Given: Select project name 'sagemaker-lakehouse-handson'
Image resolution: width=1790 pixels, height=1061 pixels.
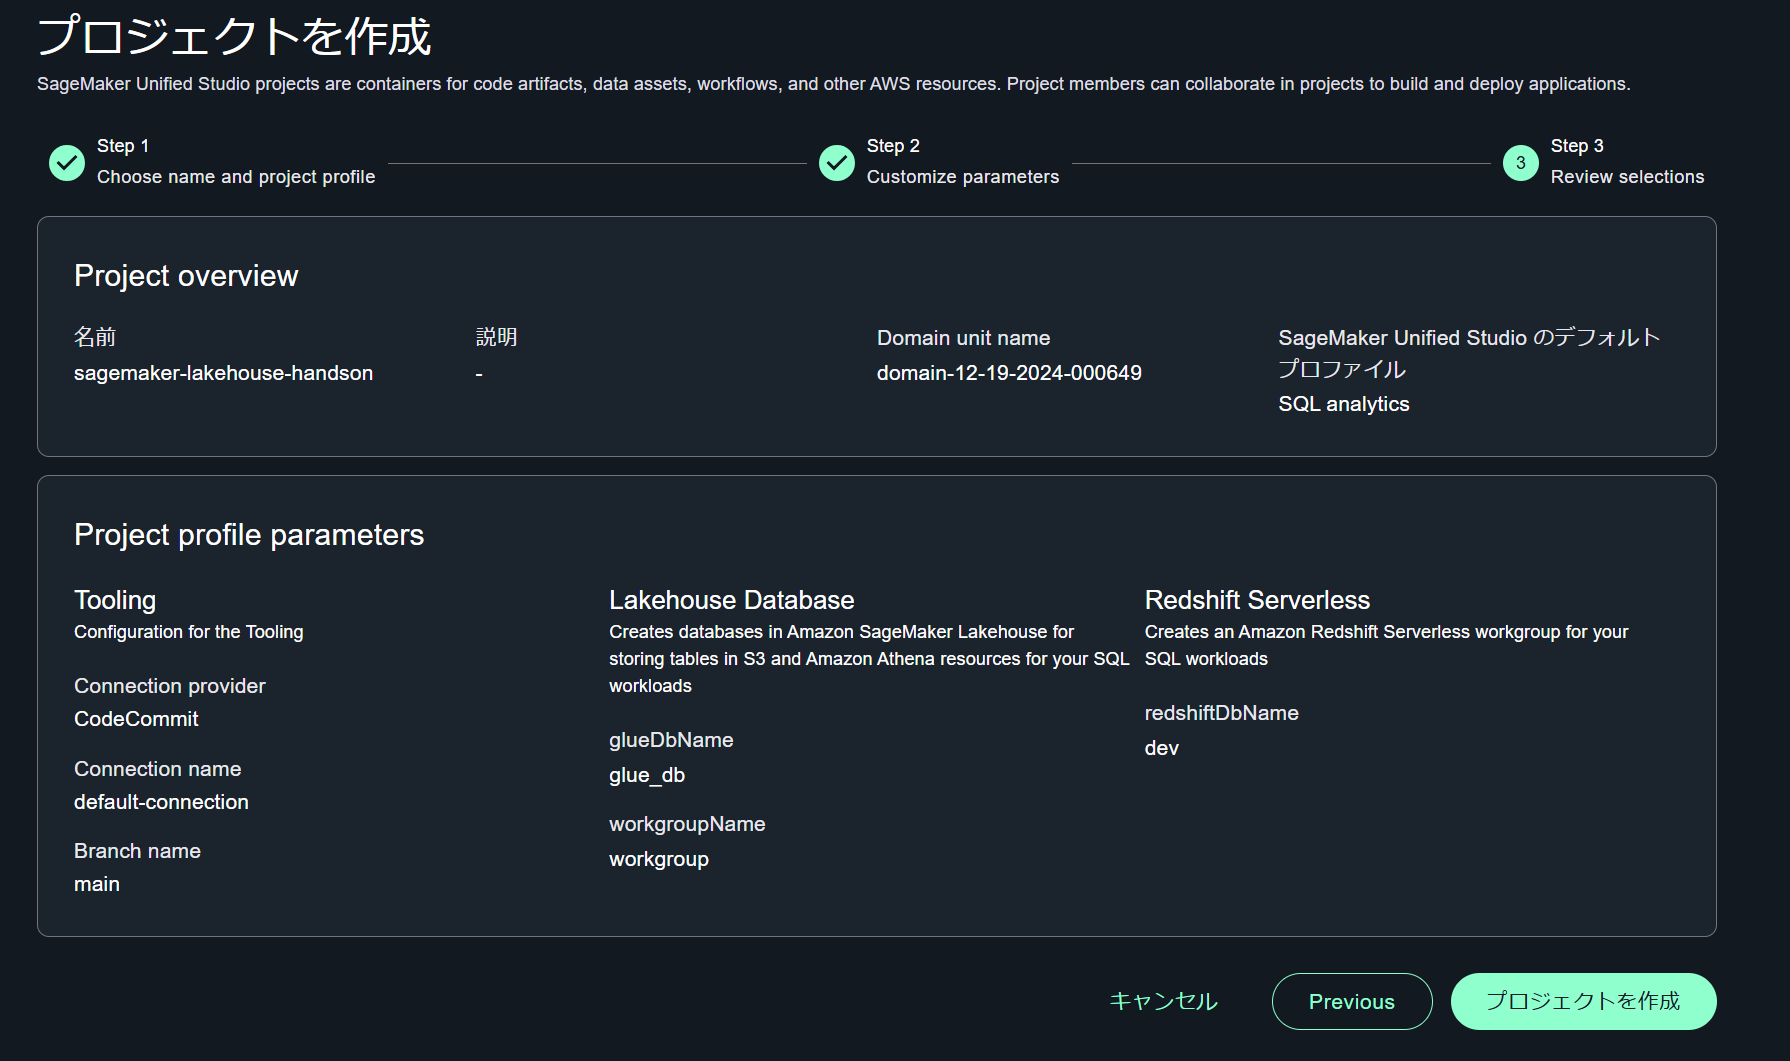Looking at the screenshot, I should click(x=224, y=373).
